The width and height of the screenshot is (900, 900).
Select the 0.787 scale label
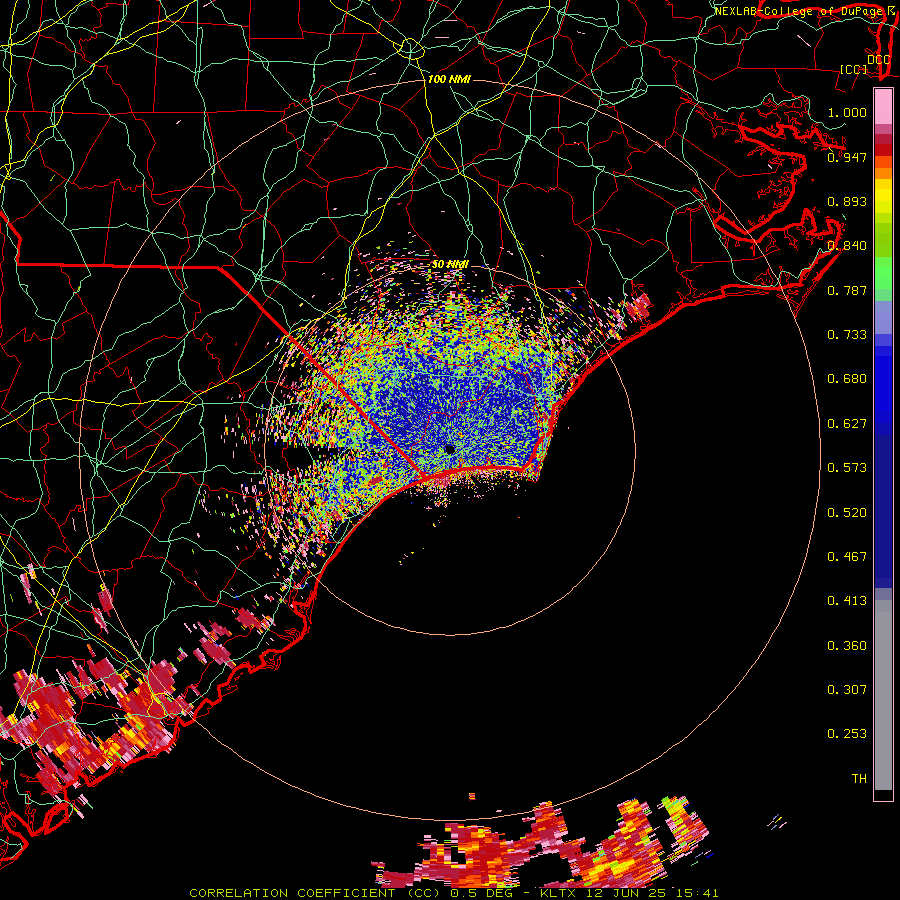[x=847, y=290]
